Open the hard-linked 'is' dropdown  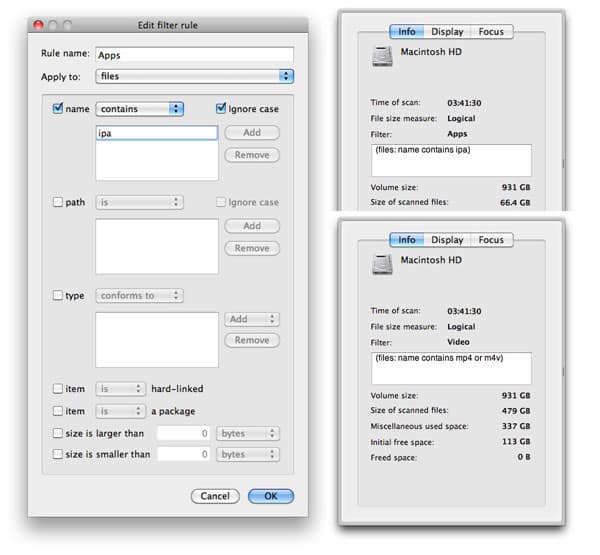(x=121, y=389)
